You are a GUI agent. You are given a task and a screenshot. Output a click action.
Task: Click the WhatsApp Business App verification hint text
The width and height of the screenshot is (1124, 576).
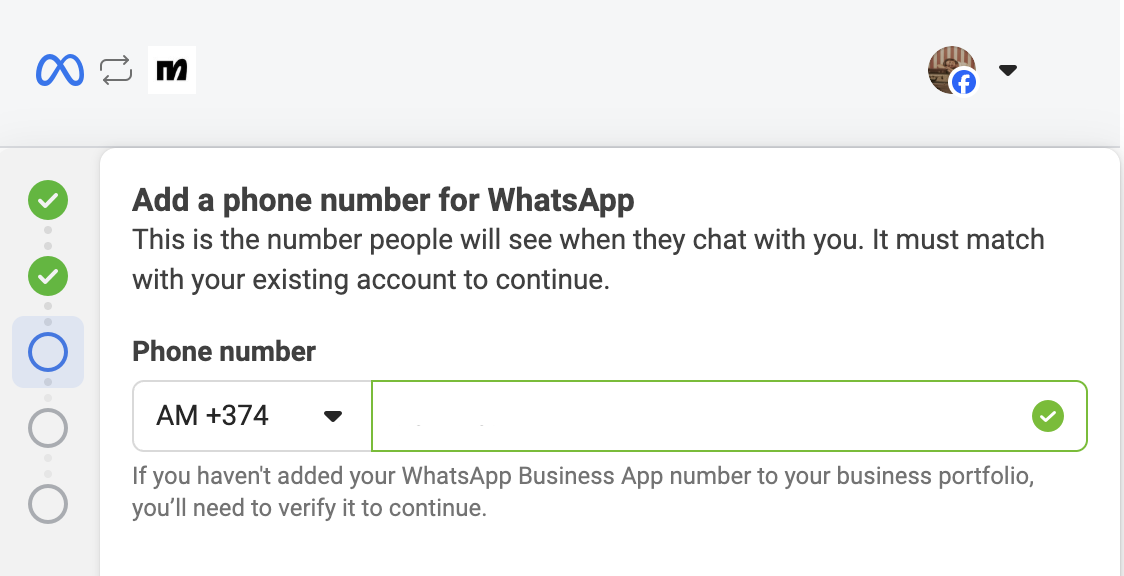583,492
